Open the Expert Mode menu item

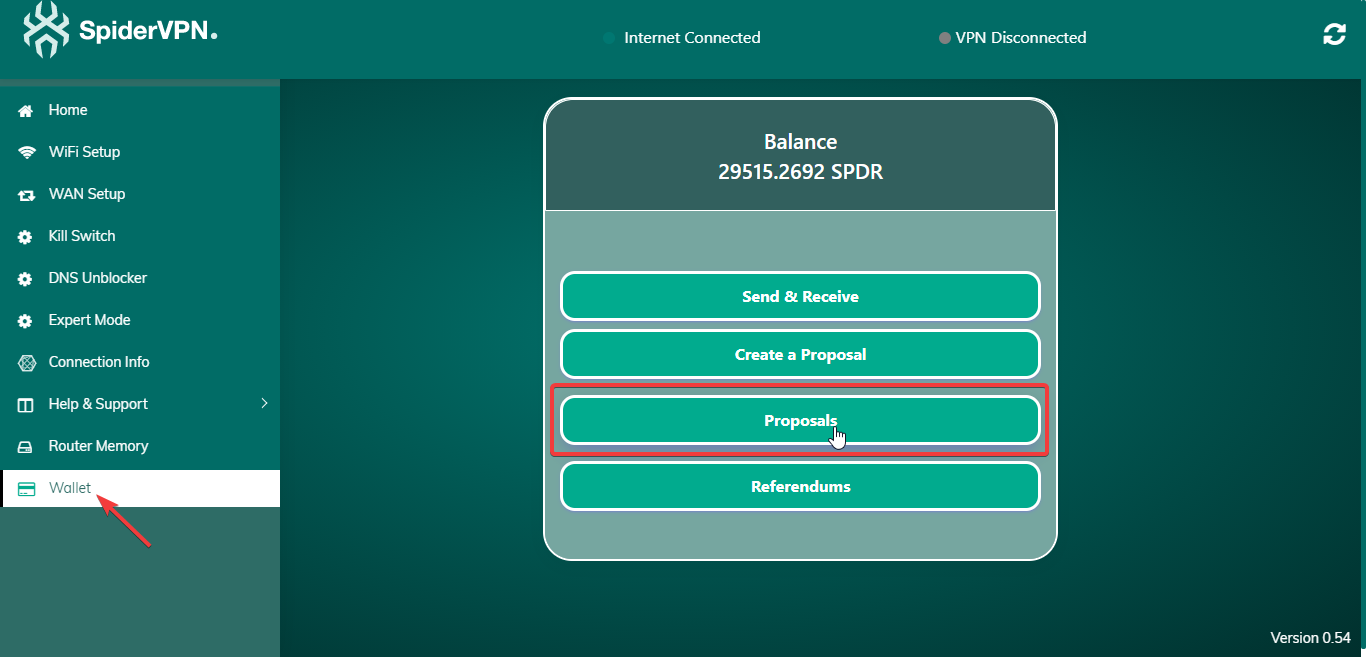coord(89,320)
